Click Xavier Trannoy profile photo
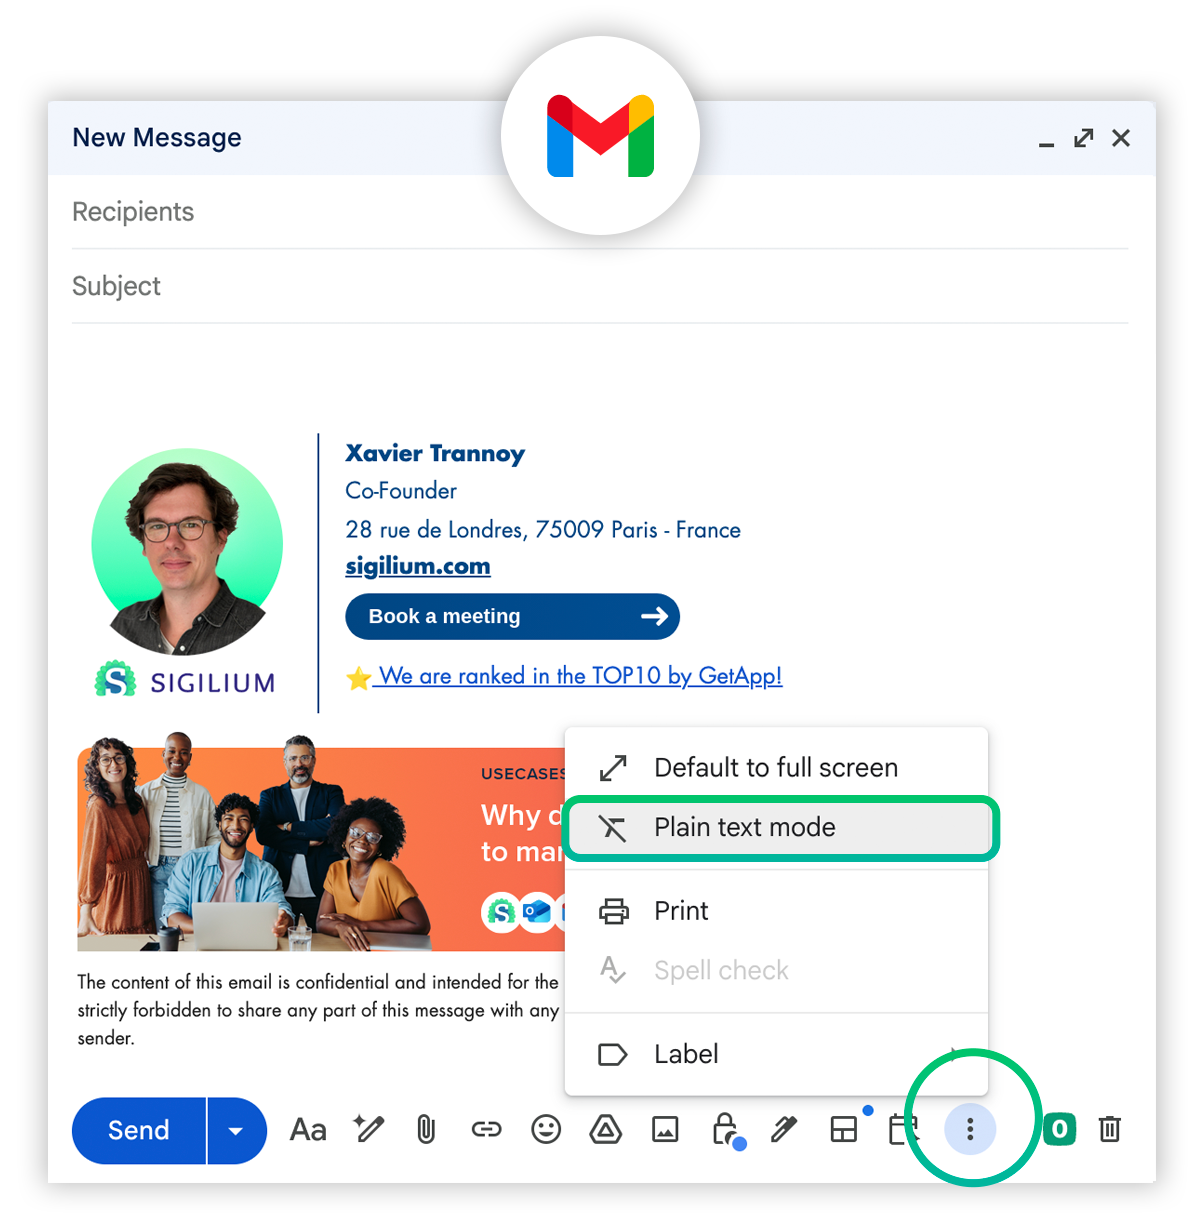1200x1226 pixels. pos(187,552)
